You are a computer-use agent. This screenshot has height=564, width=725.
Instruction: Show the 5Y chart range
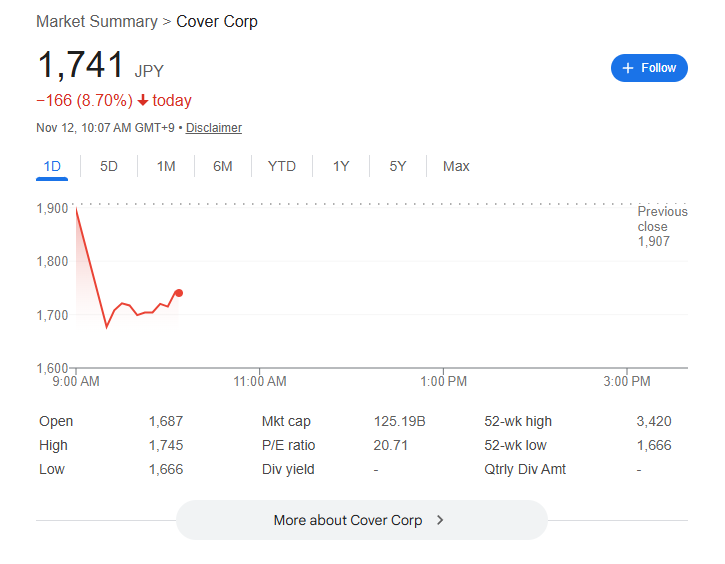pyautogui.click(x=398, y=166)
